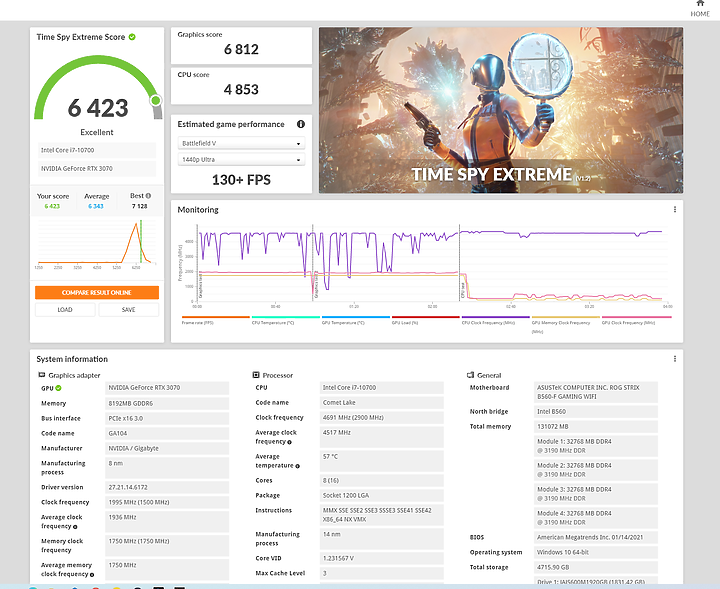Click info icon for average memory clock frequency

(x=92, y=575)
